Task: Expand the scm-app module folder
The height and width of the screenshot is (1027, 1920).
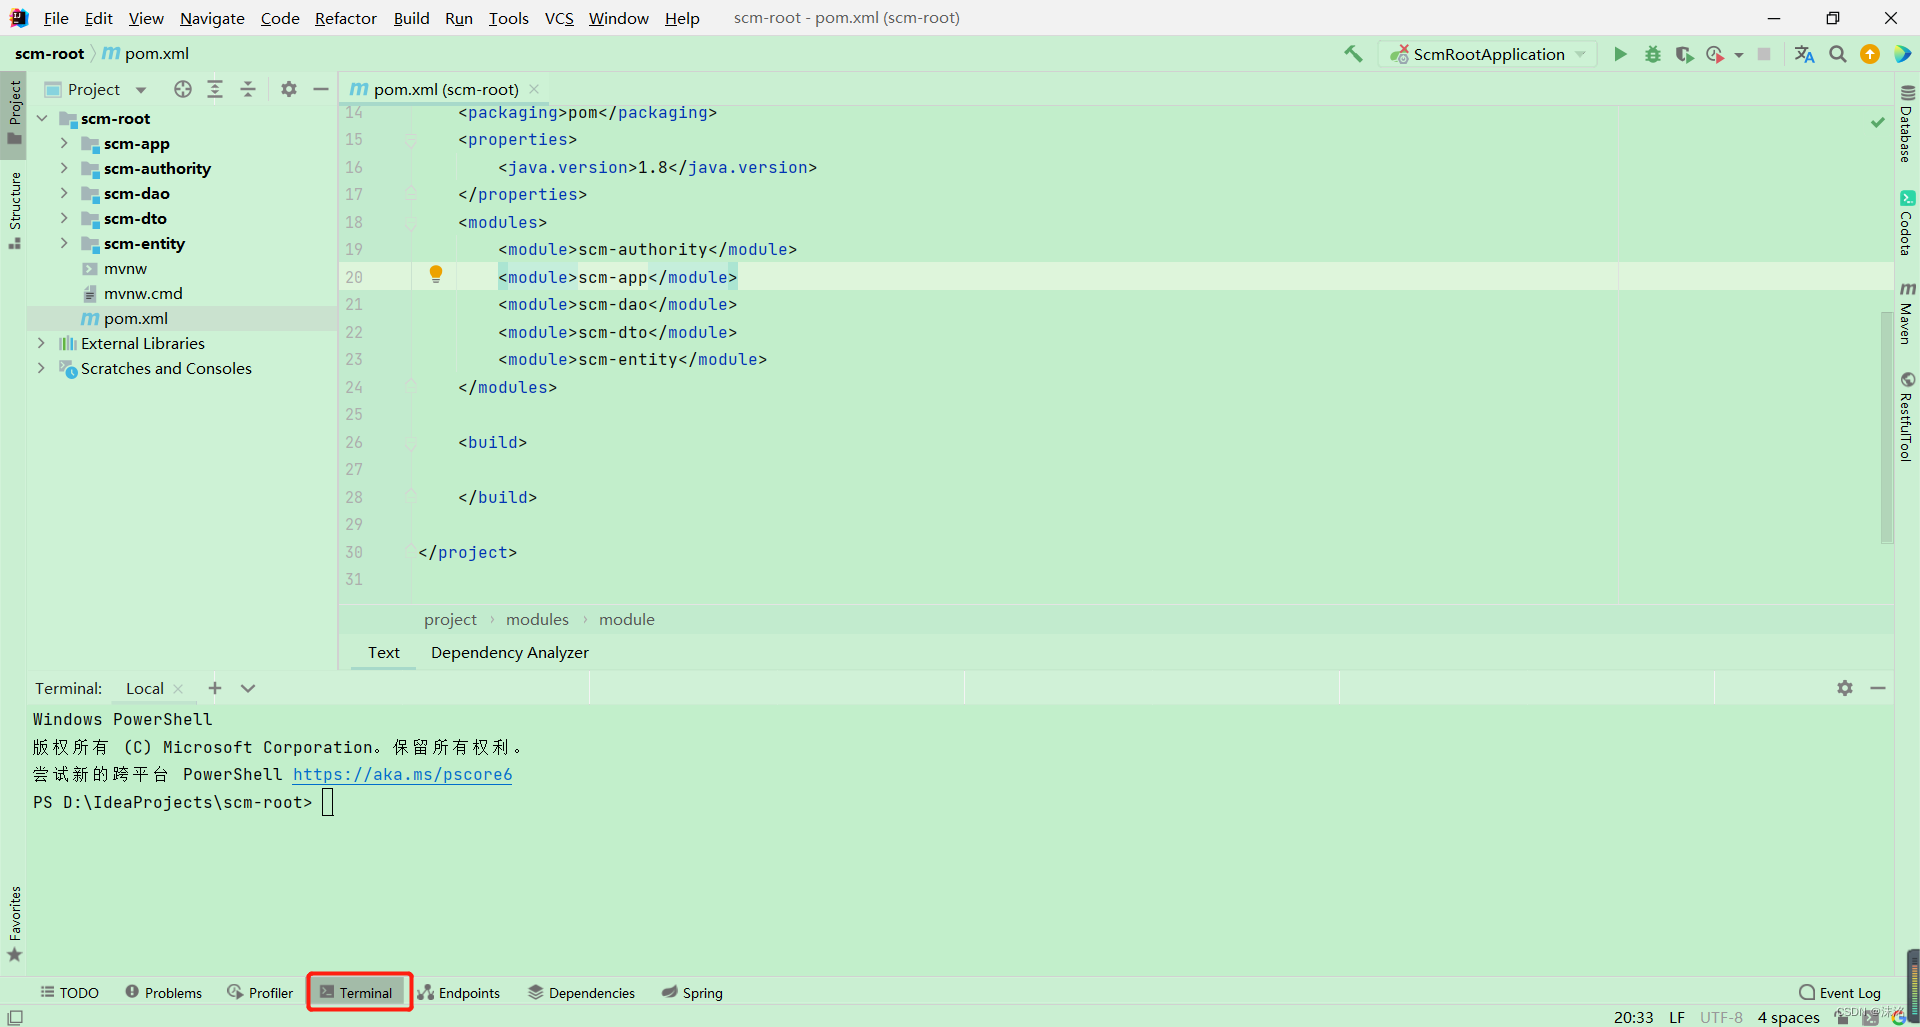Action: click(x=64, y=143)
